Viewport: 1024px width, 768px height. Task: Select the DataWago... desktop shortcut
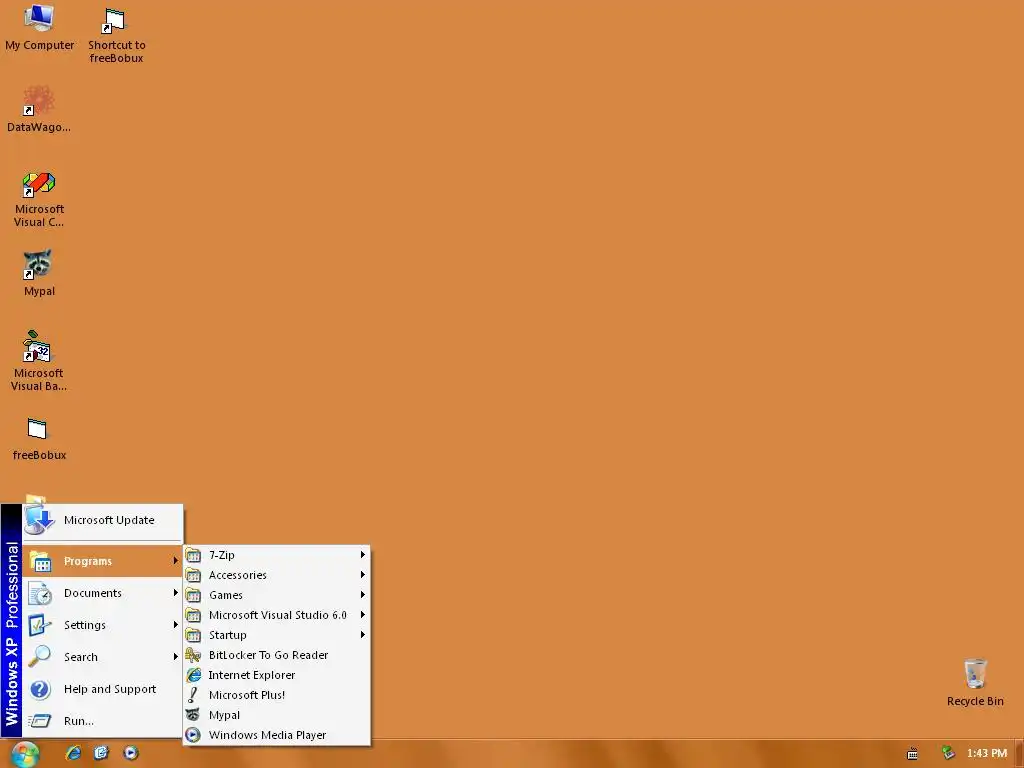[39, 109]
